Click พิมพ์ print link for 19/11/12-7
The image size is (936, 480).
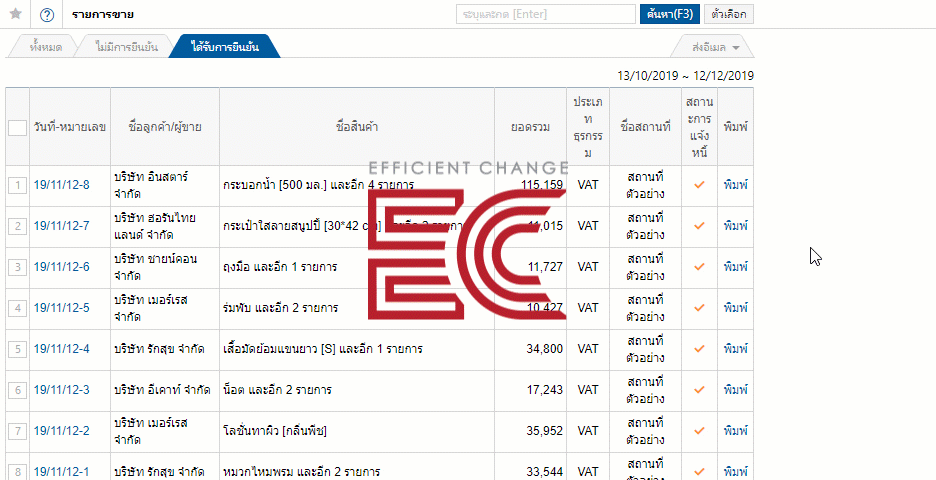735,226
